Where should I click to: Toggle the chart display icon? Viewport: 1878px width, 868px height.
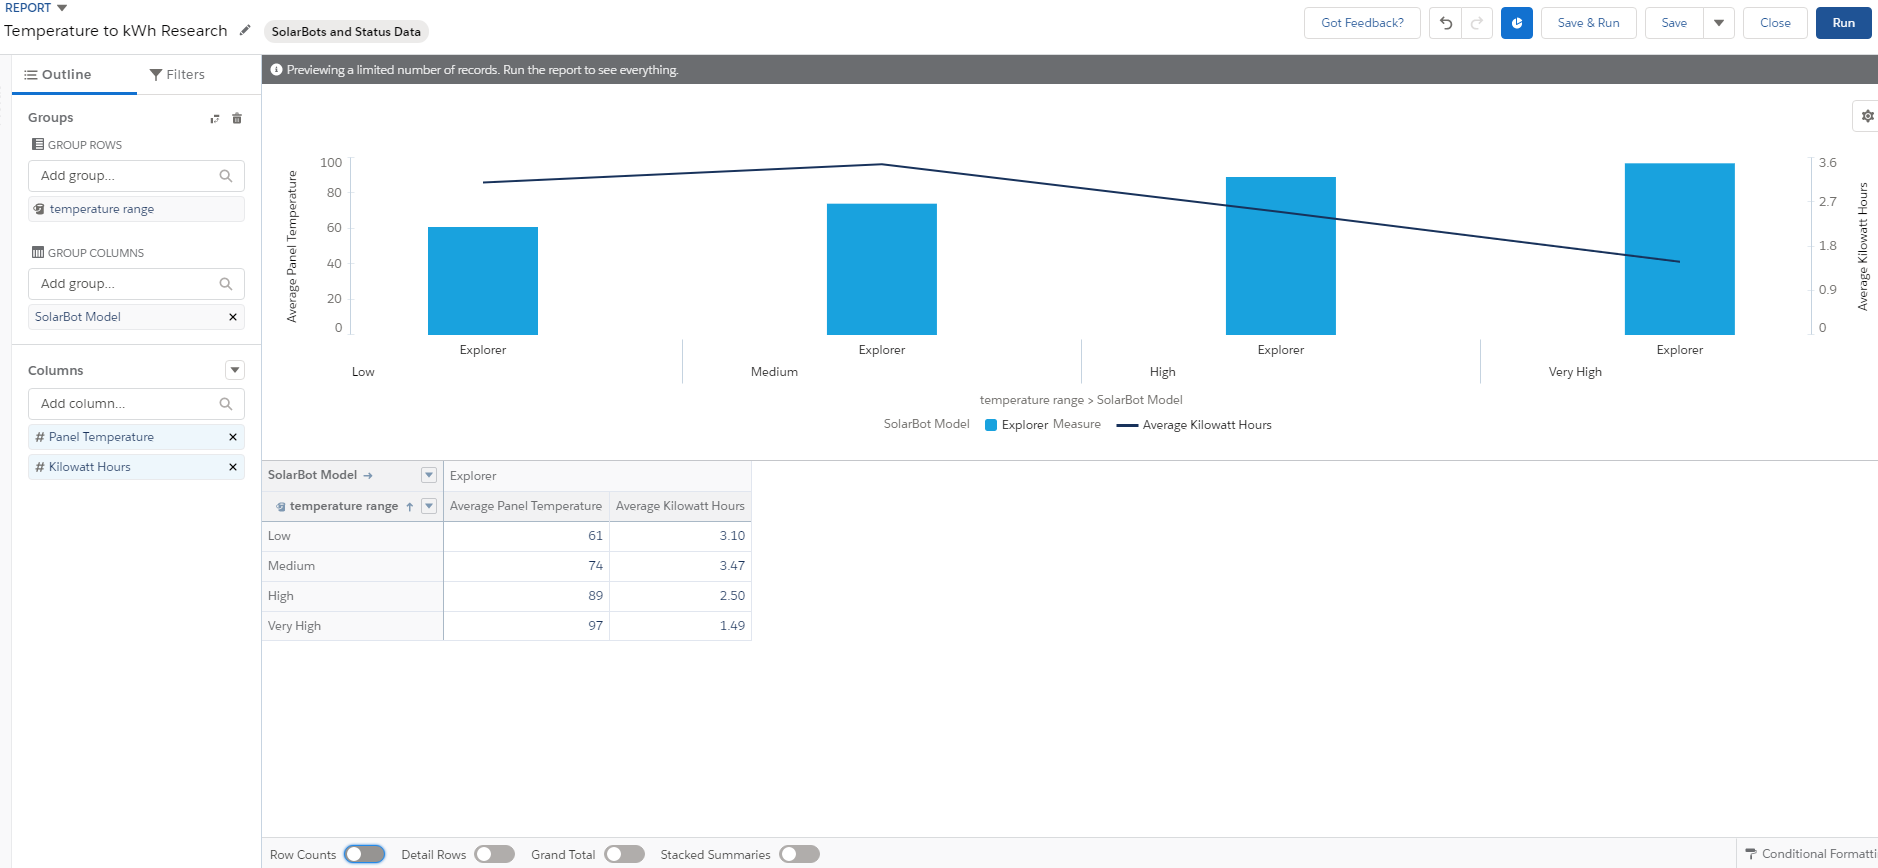(x=1517, y=23)
